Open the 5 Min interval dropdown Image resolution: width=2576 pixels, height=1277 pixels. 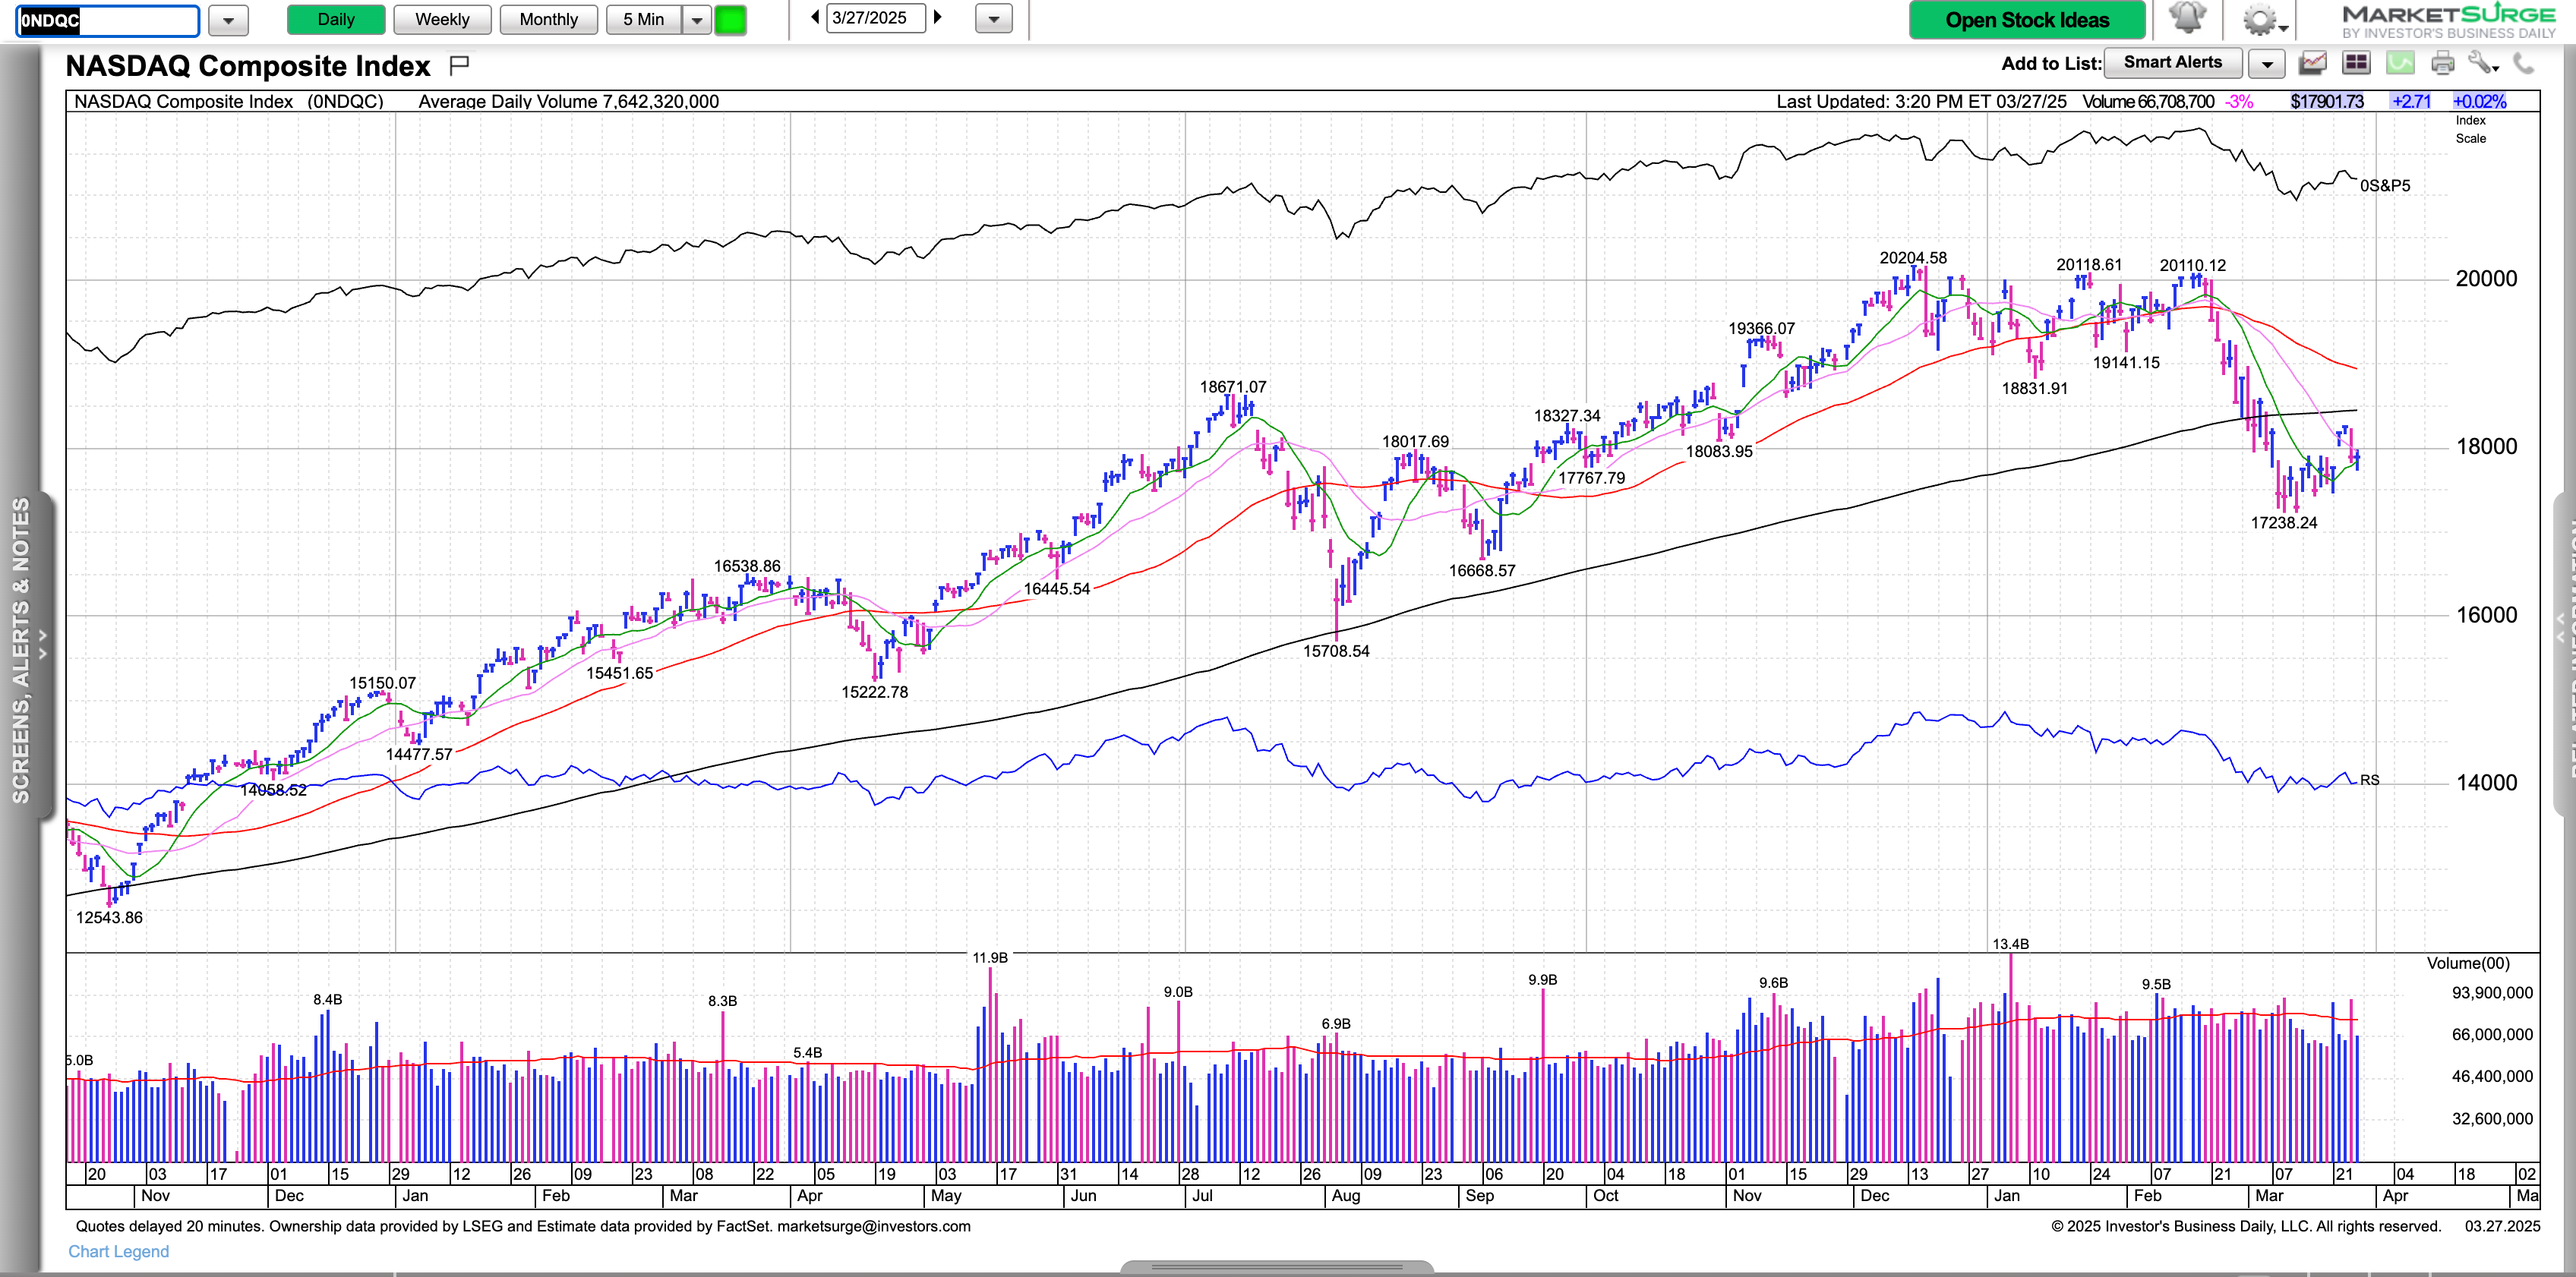tap(697, 19)
